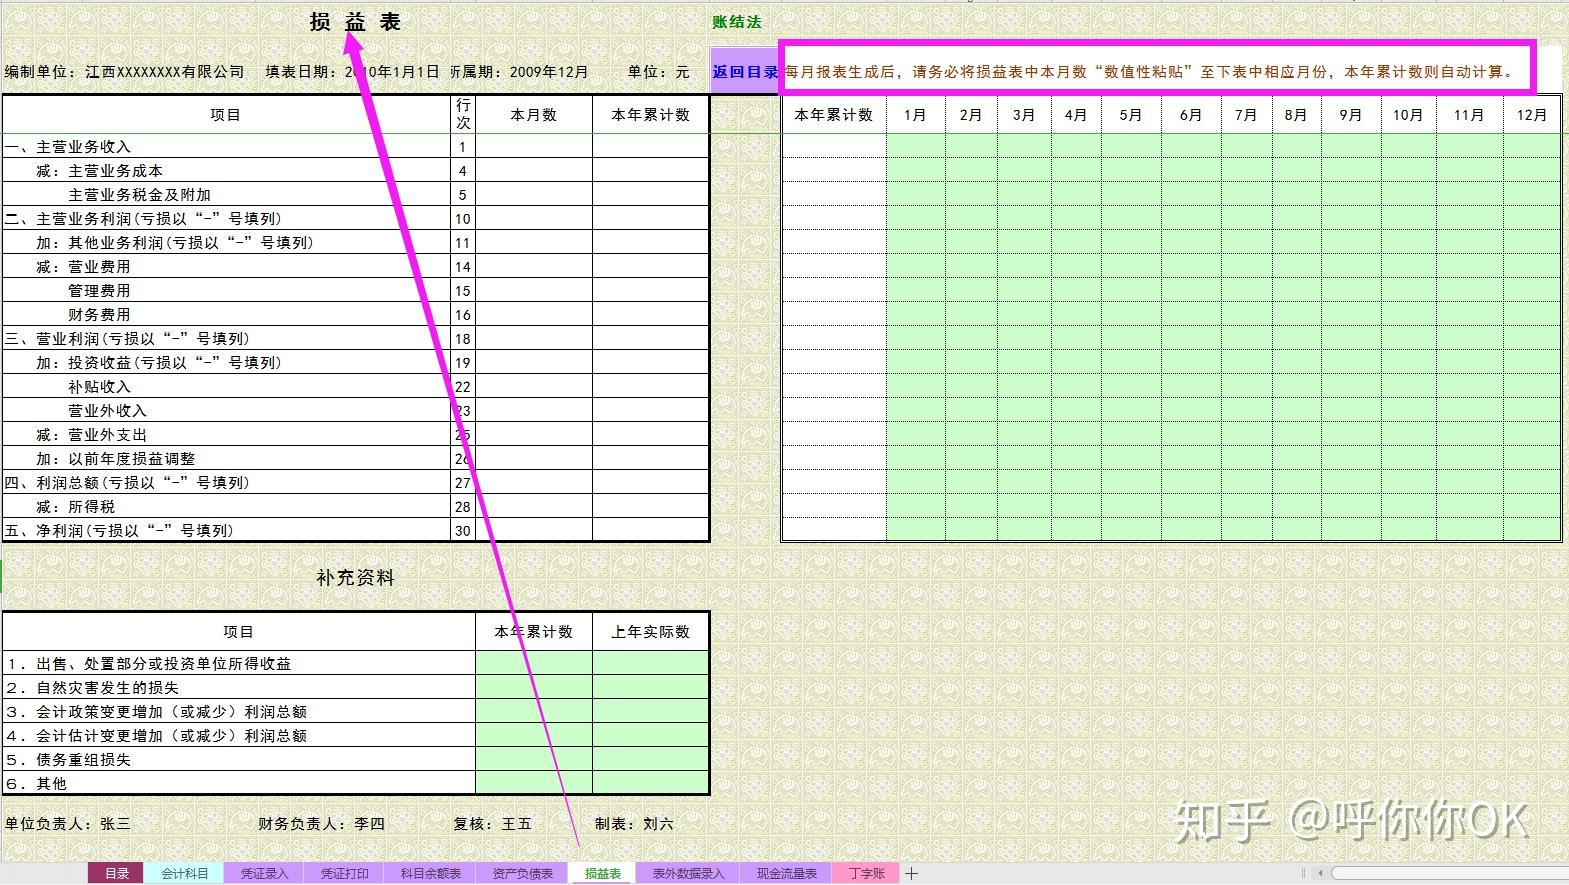
Task: Switch to the 凭证打印 sheet tab
Action: coord(344,873)
